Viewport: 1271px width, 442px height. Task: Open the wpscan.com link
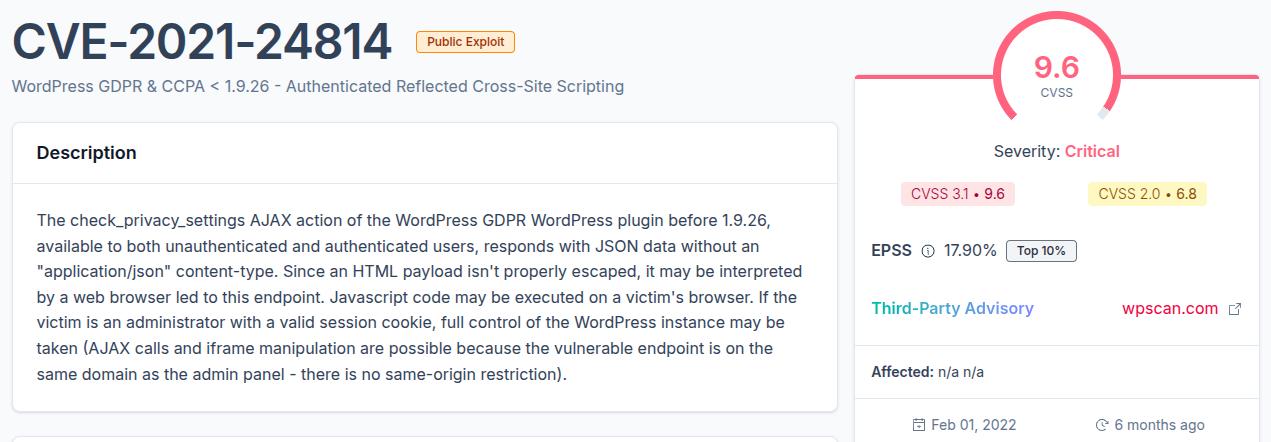coord(1170,308)
